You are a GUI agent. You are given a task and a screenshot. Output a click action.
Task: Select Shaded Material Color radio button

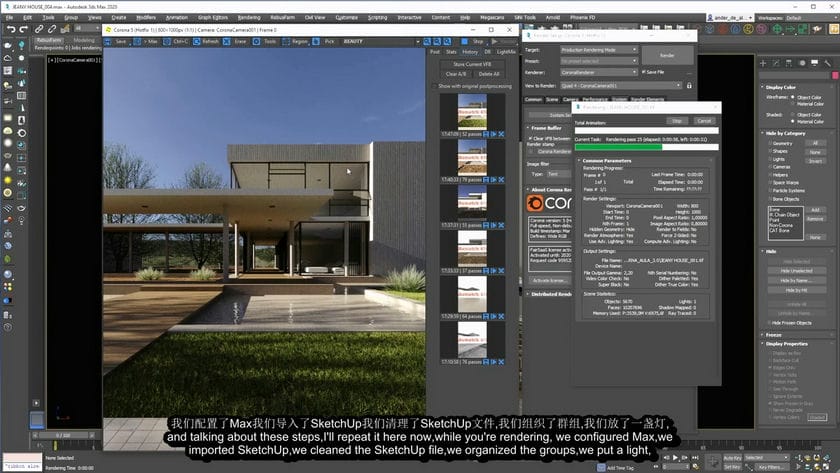[x=793, y=122]
